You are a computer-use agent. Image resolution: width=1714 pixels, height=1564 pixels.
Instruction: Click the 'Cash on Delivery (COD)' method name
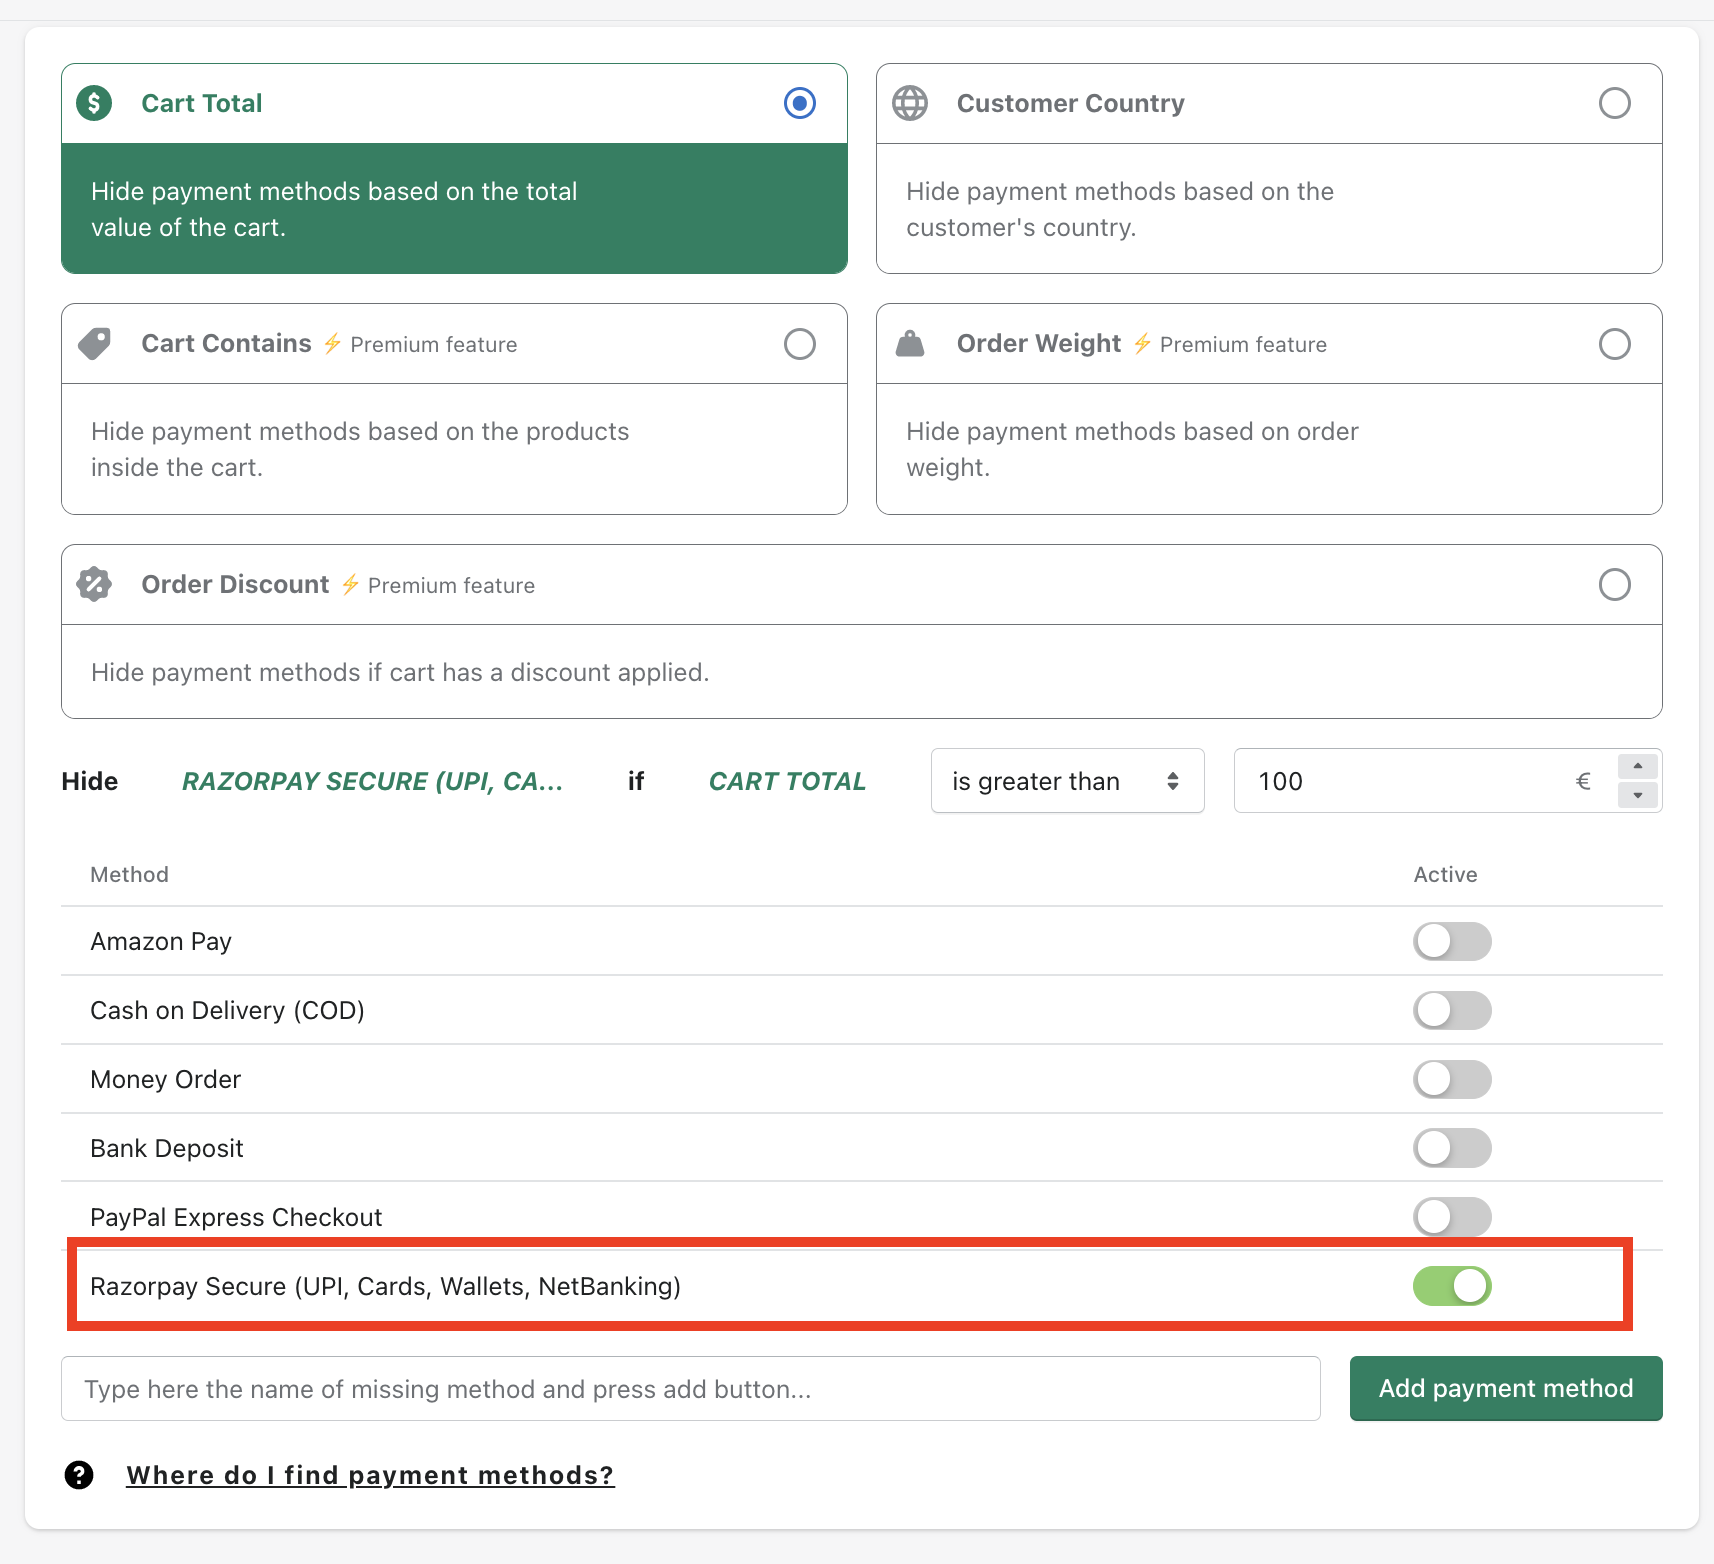[227, 1010]
